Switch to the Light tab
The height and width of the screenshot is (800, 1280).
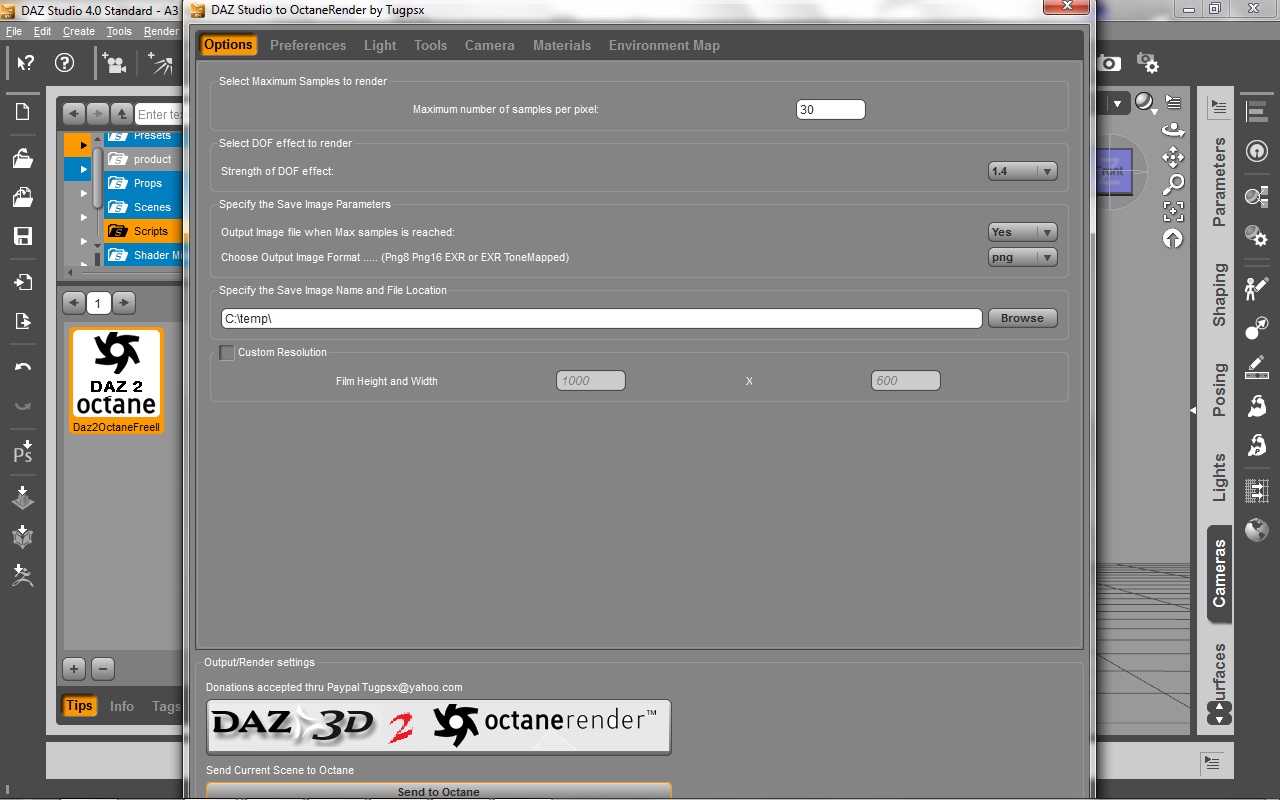[x=380, y=45]
